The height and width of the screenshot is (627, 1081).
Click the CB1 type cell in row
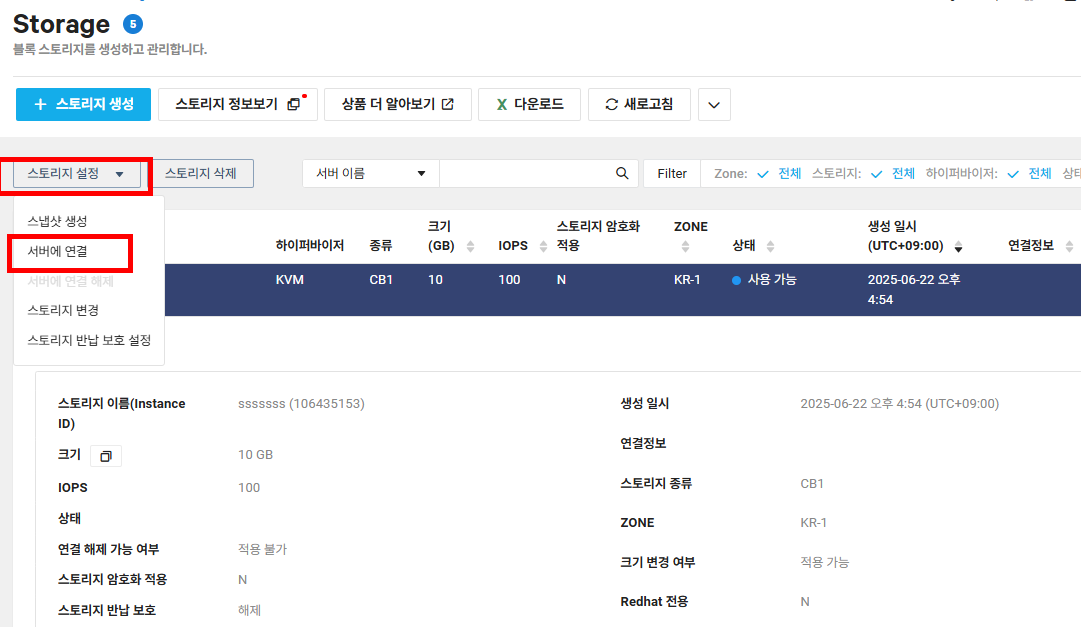click(381, 280)
